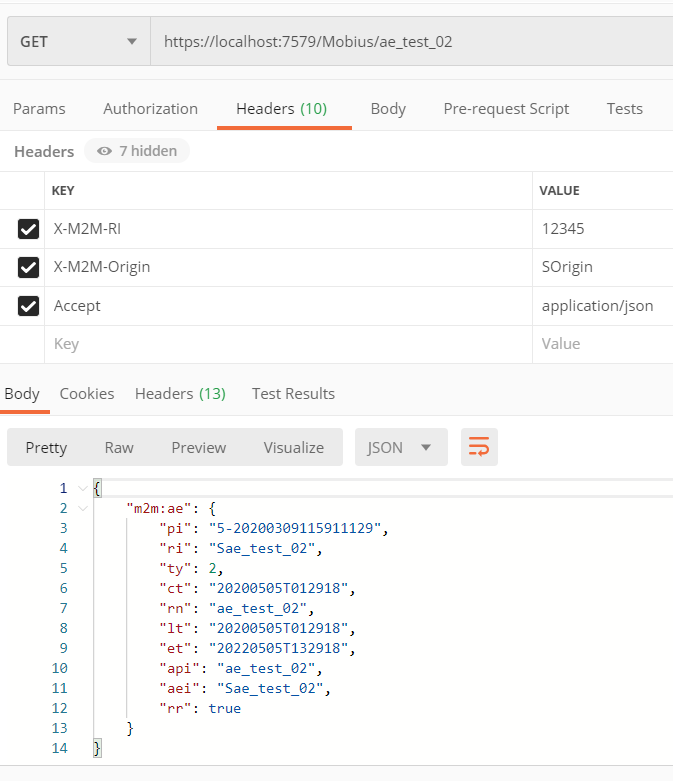Uncheck the Accept header checkbox
This screenshot has width=673, height=781.
click(28, 306)
